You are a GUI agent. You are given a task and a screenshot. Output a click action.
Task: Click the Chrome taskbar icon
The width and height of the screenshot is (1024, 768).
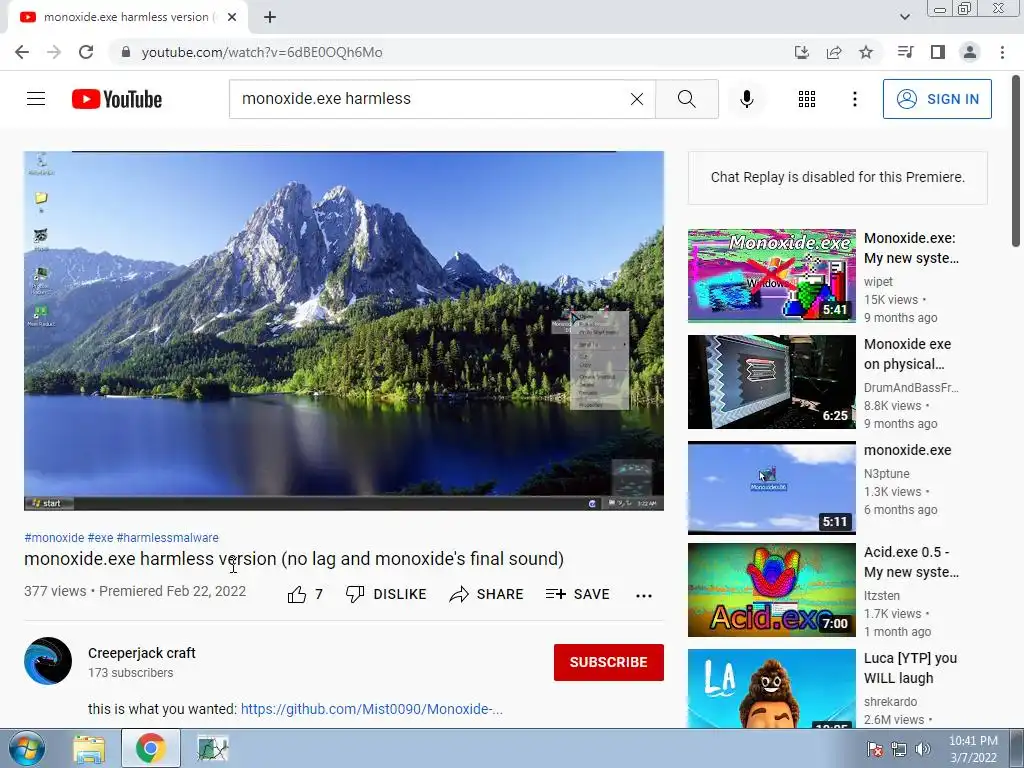[150, 748]
